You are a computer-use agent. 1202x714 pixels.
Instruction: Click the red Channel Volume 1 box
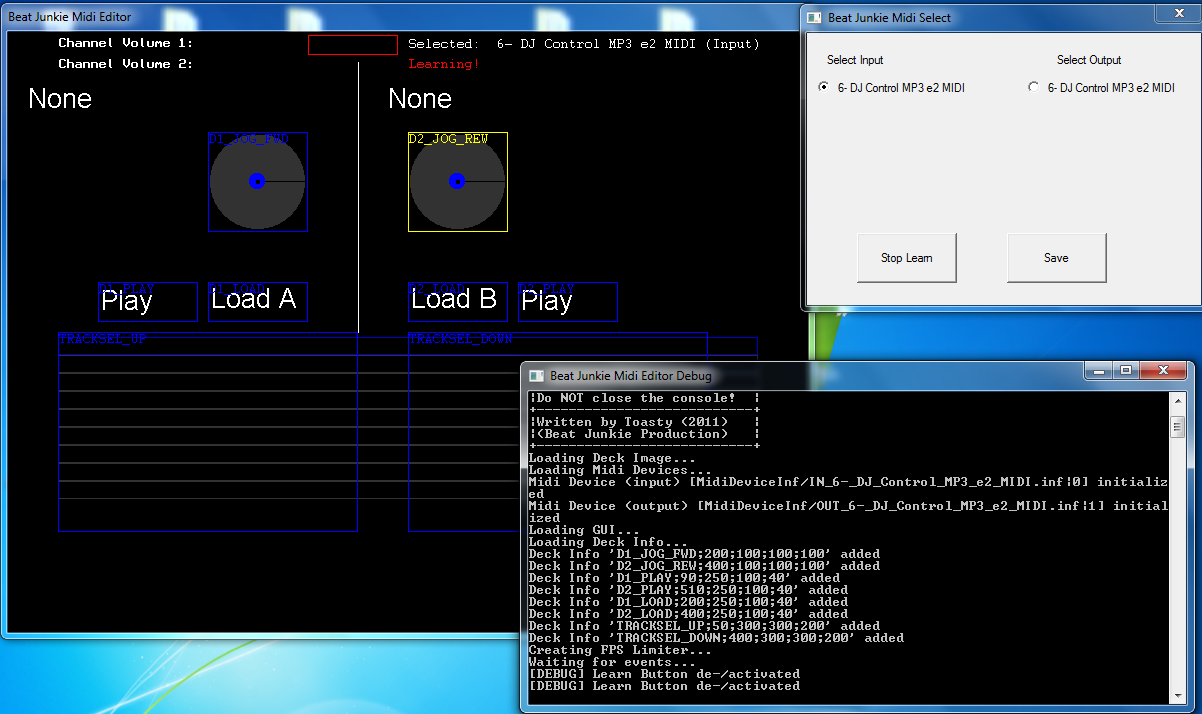352,45
